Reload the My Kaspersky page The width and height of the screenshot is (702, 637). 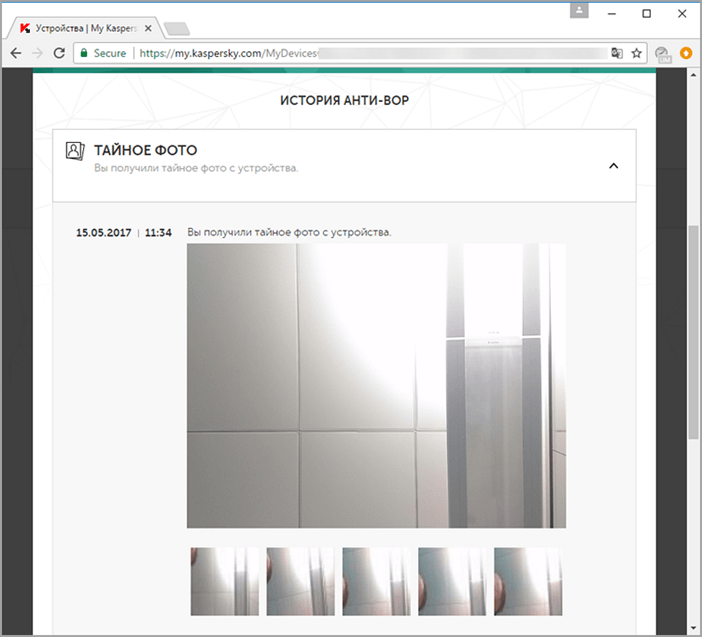point(59,53)
